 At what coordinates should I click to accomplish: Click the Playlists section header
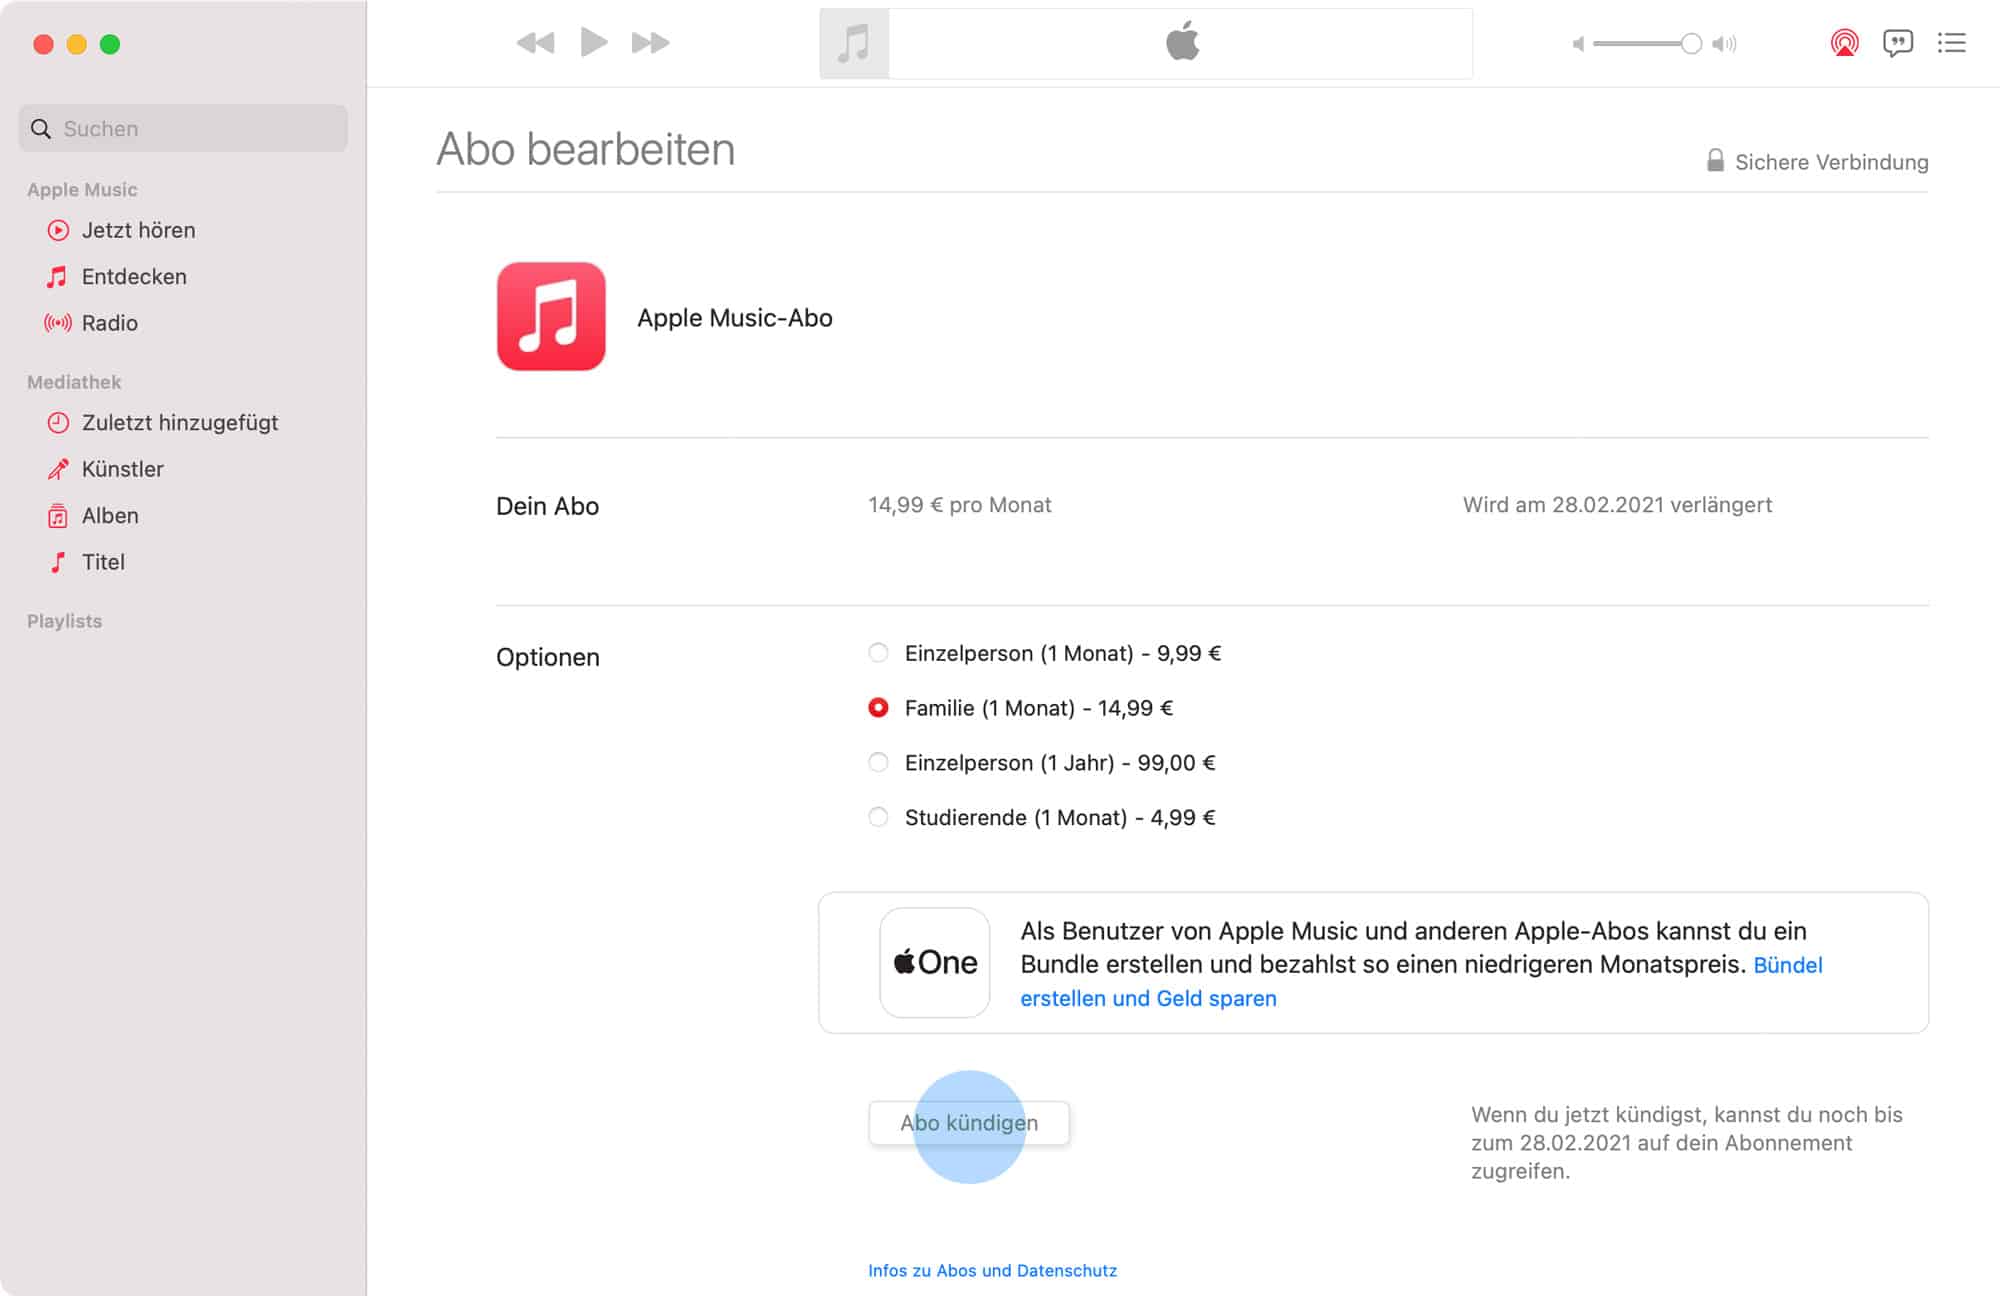[x=65, y=621]
